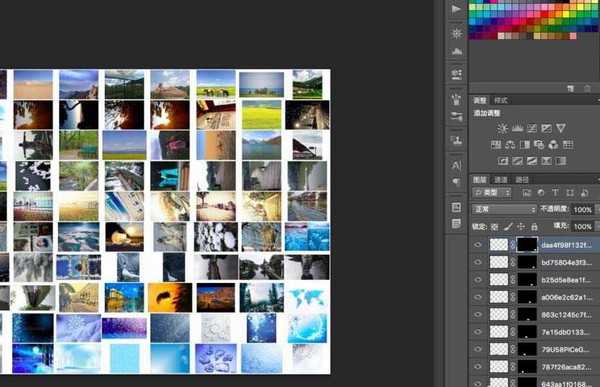Open the layer filter type dropdown
The height and width of the screenshot is (387, 600).
coord(492,193)
